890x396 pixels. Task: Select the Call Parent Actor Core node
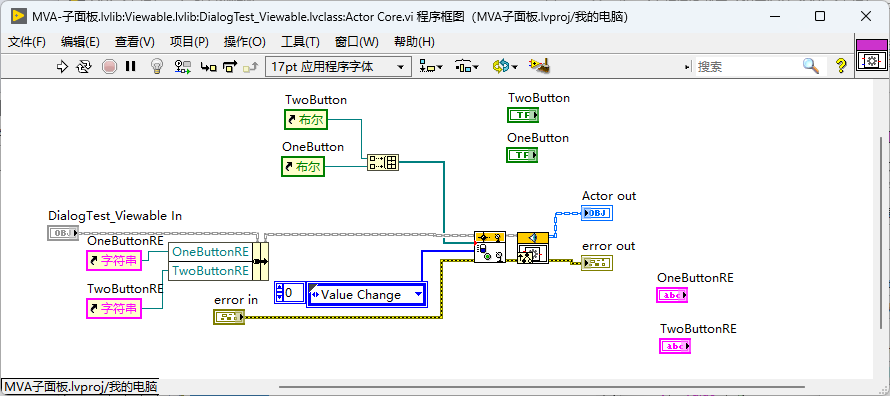[533, 247]
